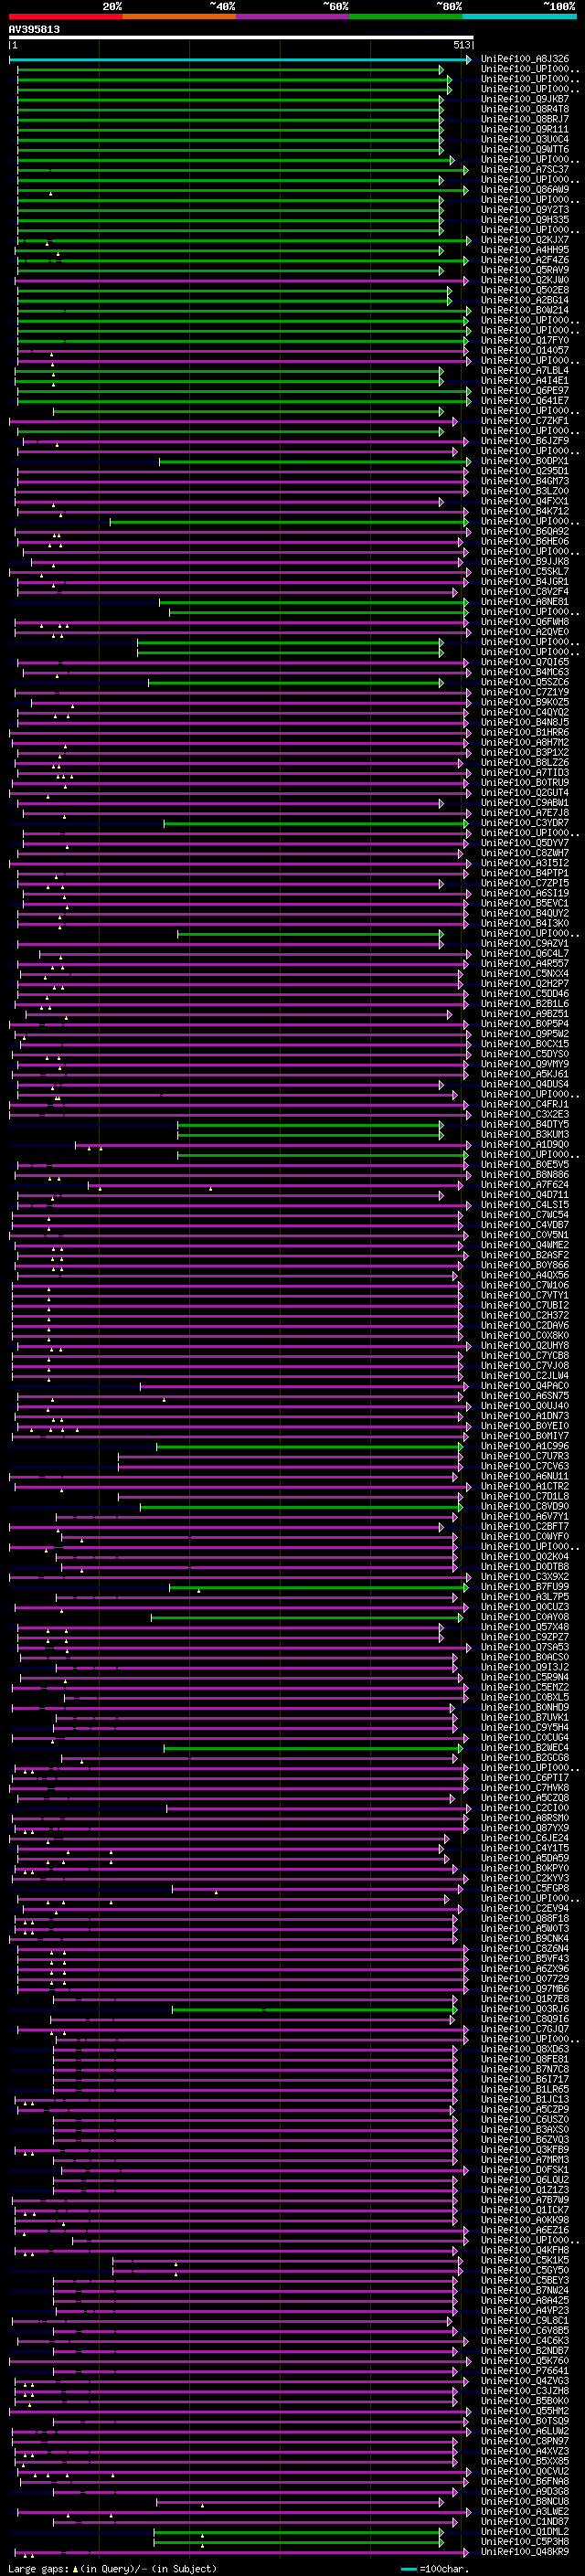Click the cyan alignment bar of UniRef100_A8J326

point(240,59)
